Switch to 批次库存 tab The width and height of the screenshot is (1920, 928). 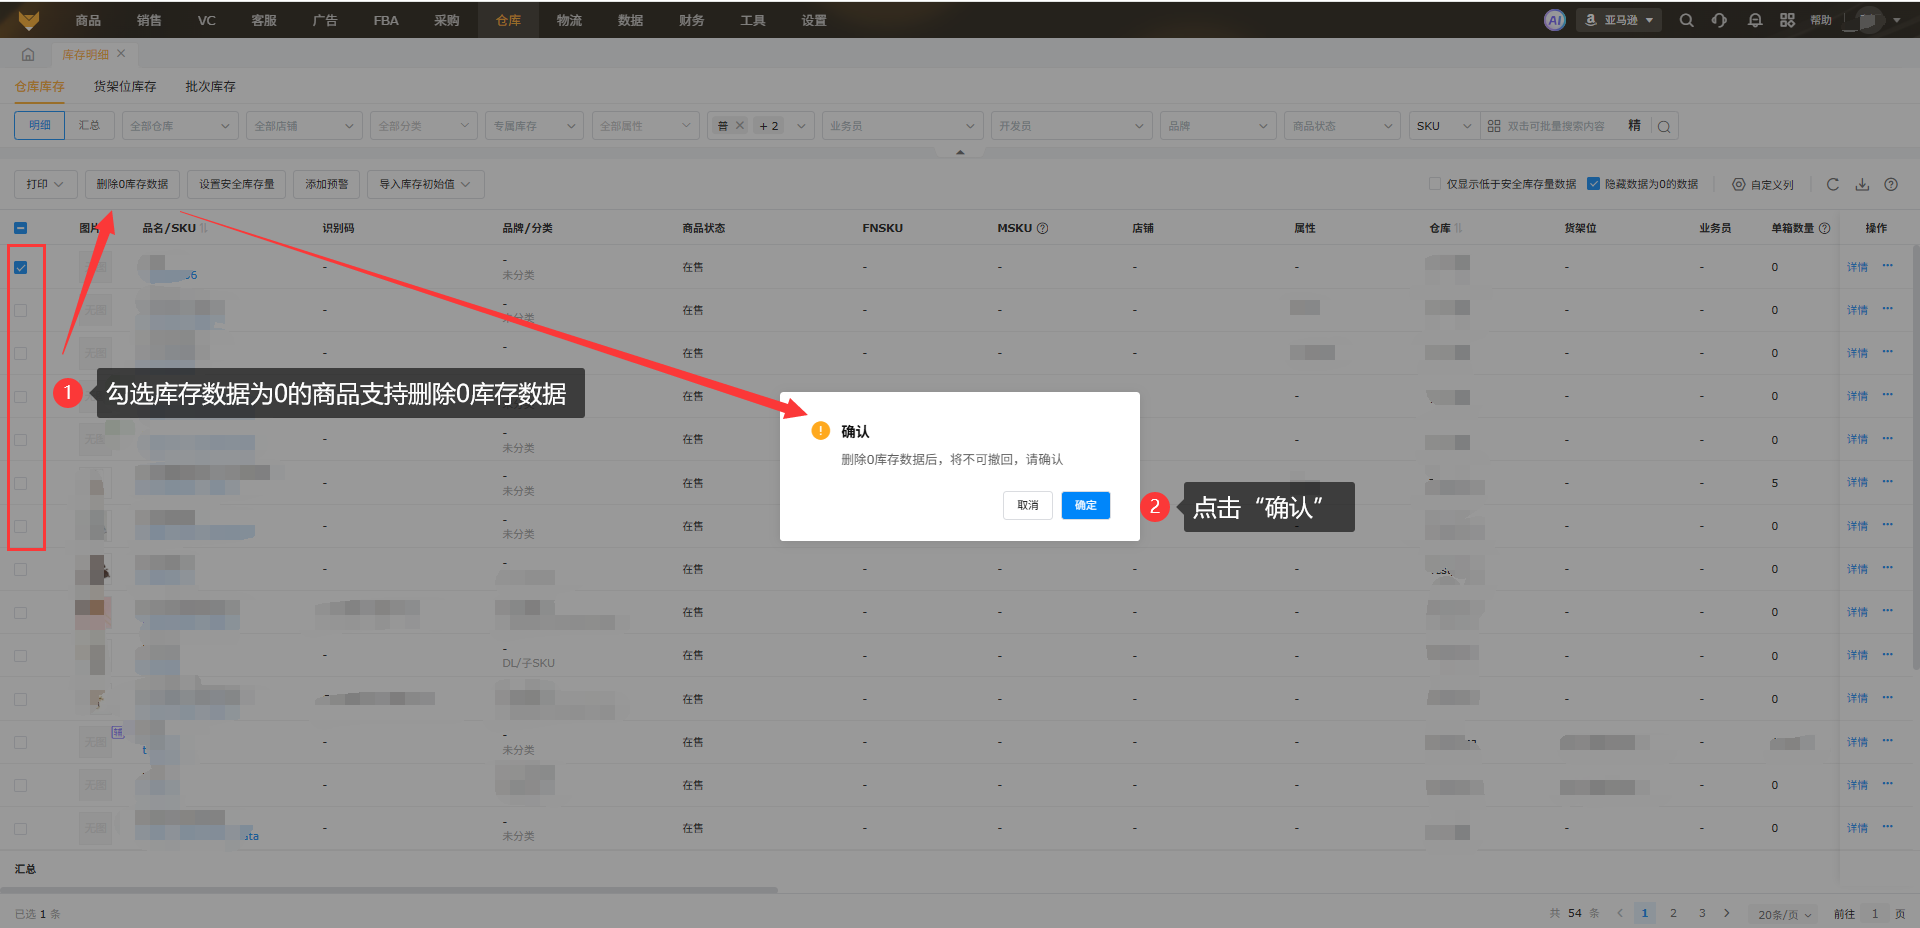pos(211,87)
